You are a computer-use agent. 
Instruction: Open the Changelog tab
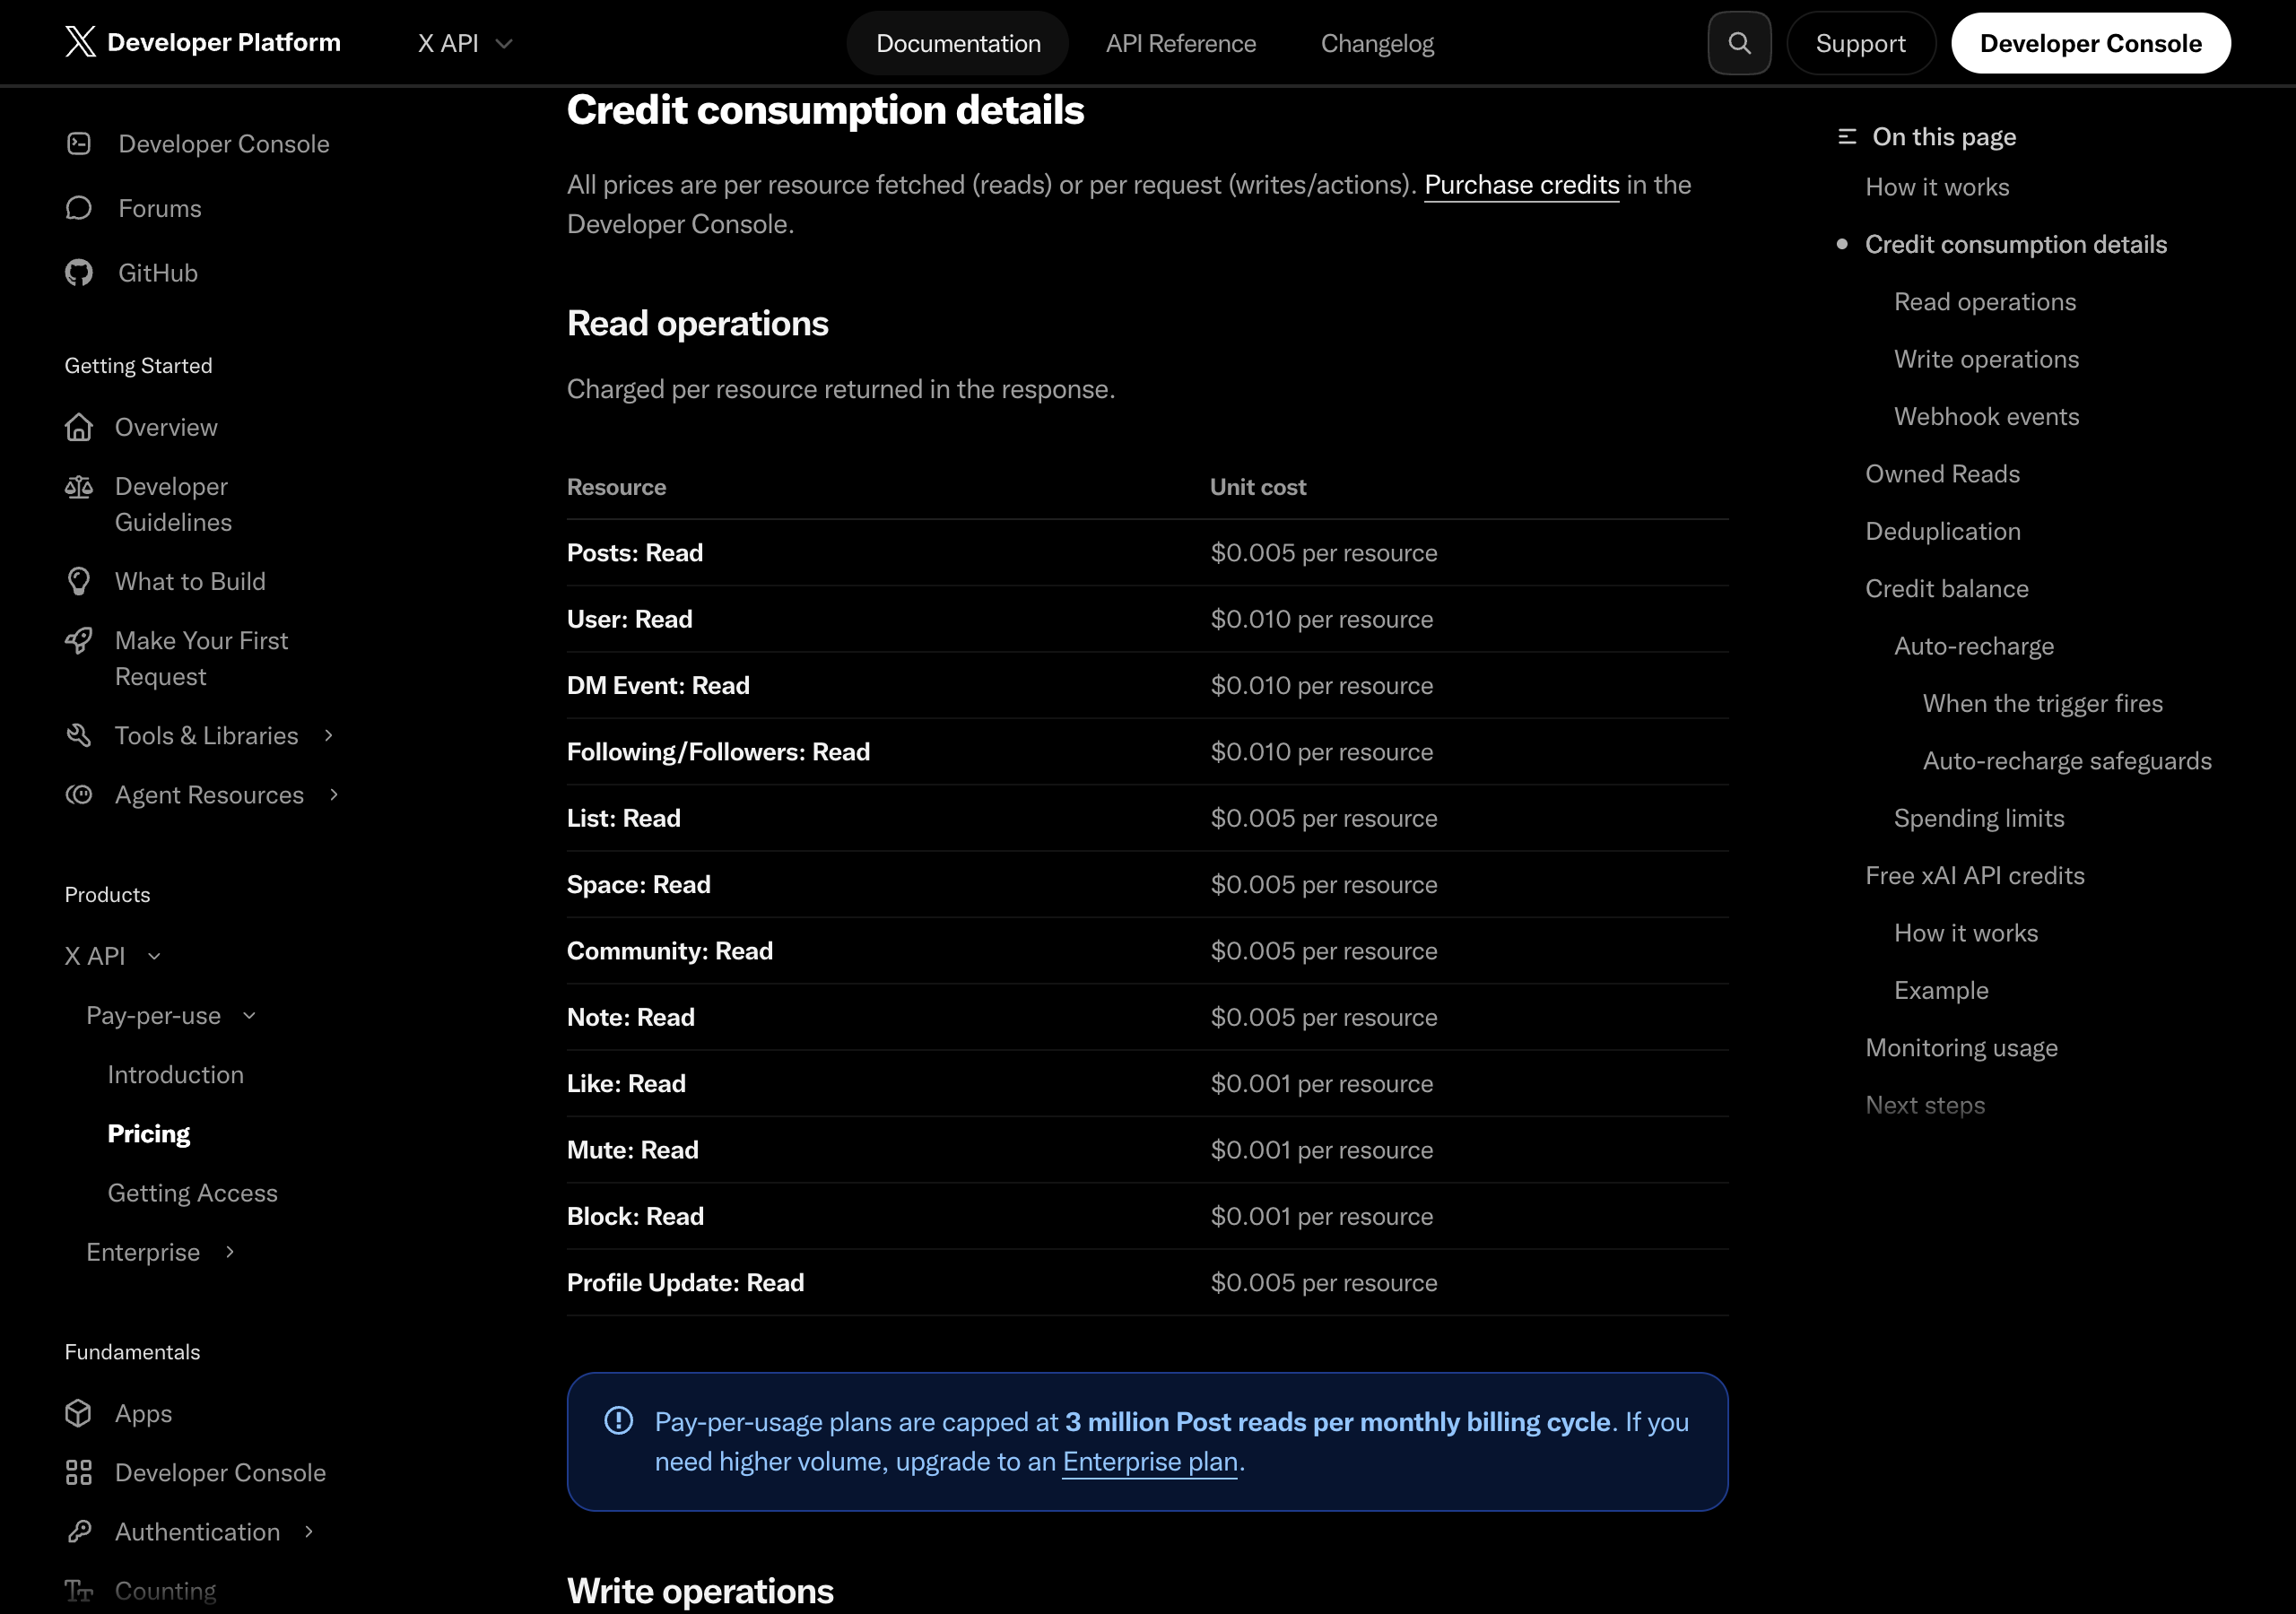coord(1377,43)
